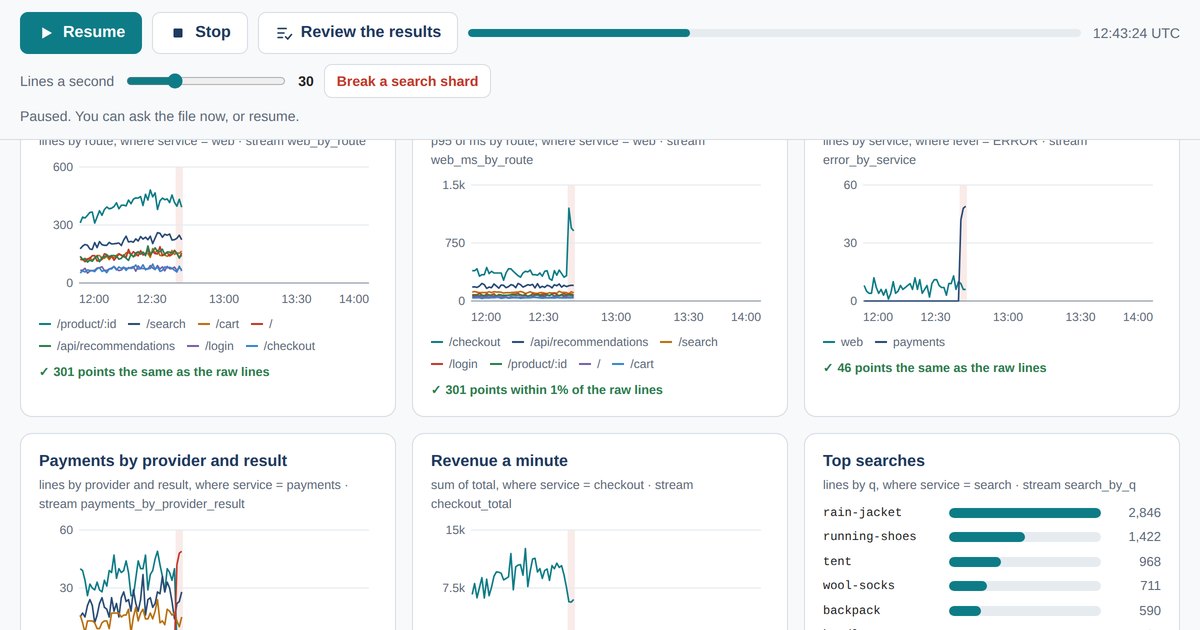Open Review the results
The height and width of the screenshot is (630, 1200).
click(x=358, y=33)
